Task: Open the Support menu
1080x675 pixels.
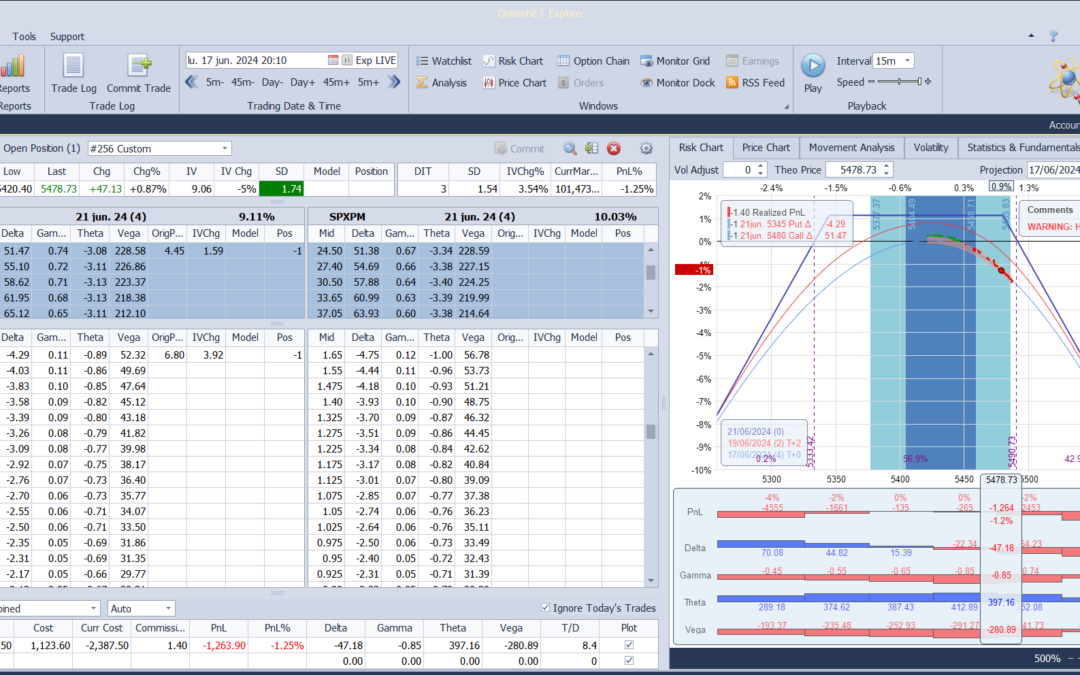Action: (x=67, y=37)
